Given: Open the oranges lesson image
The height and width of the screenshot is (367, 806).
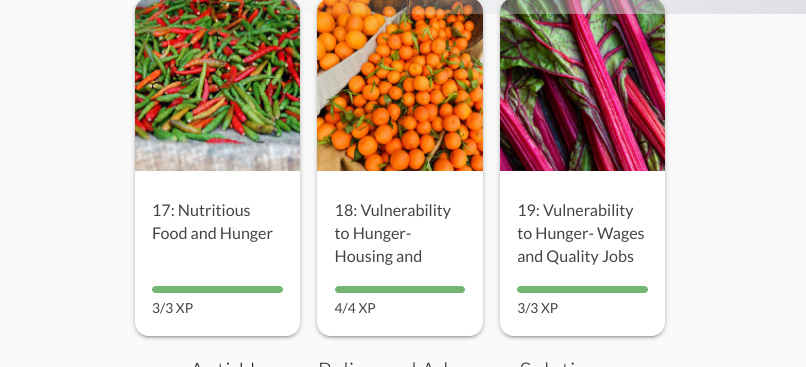Looking at the screenshot, I should point(400,85).
